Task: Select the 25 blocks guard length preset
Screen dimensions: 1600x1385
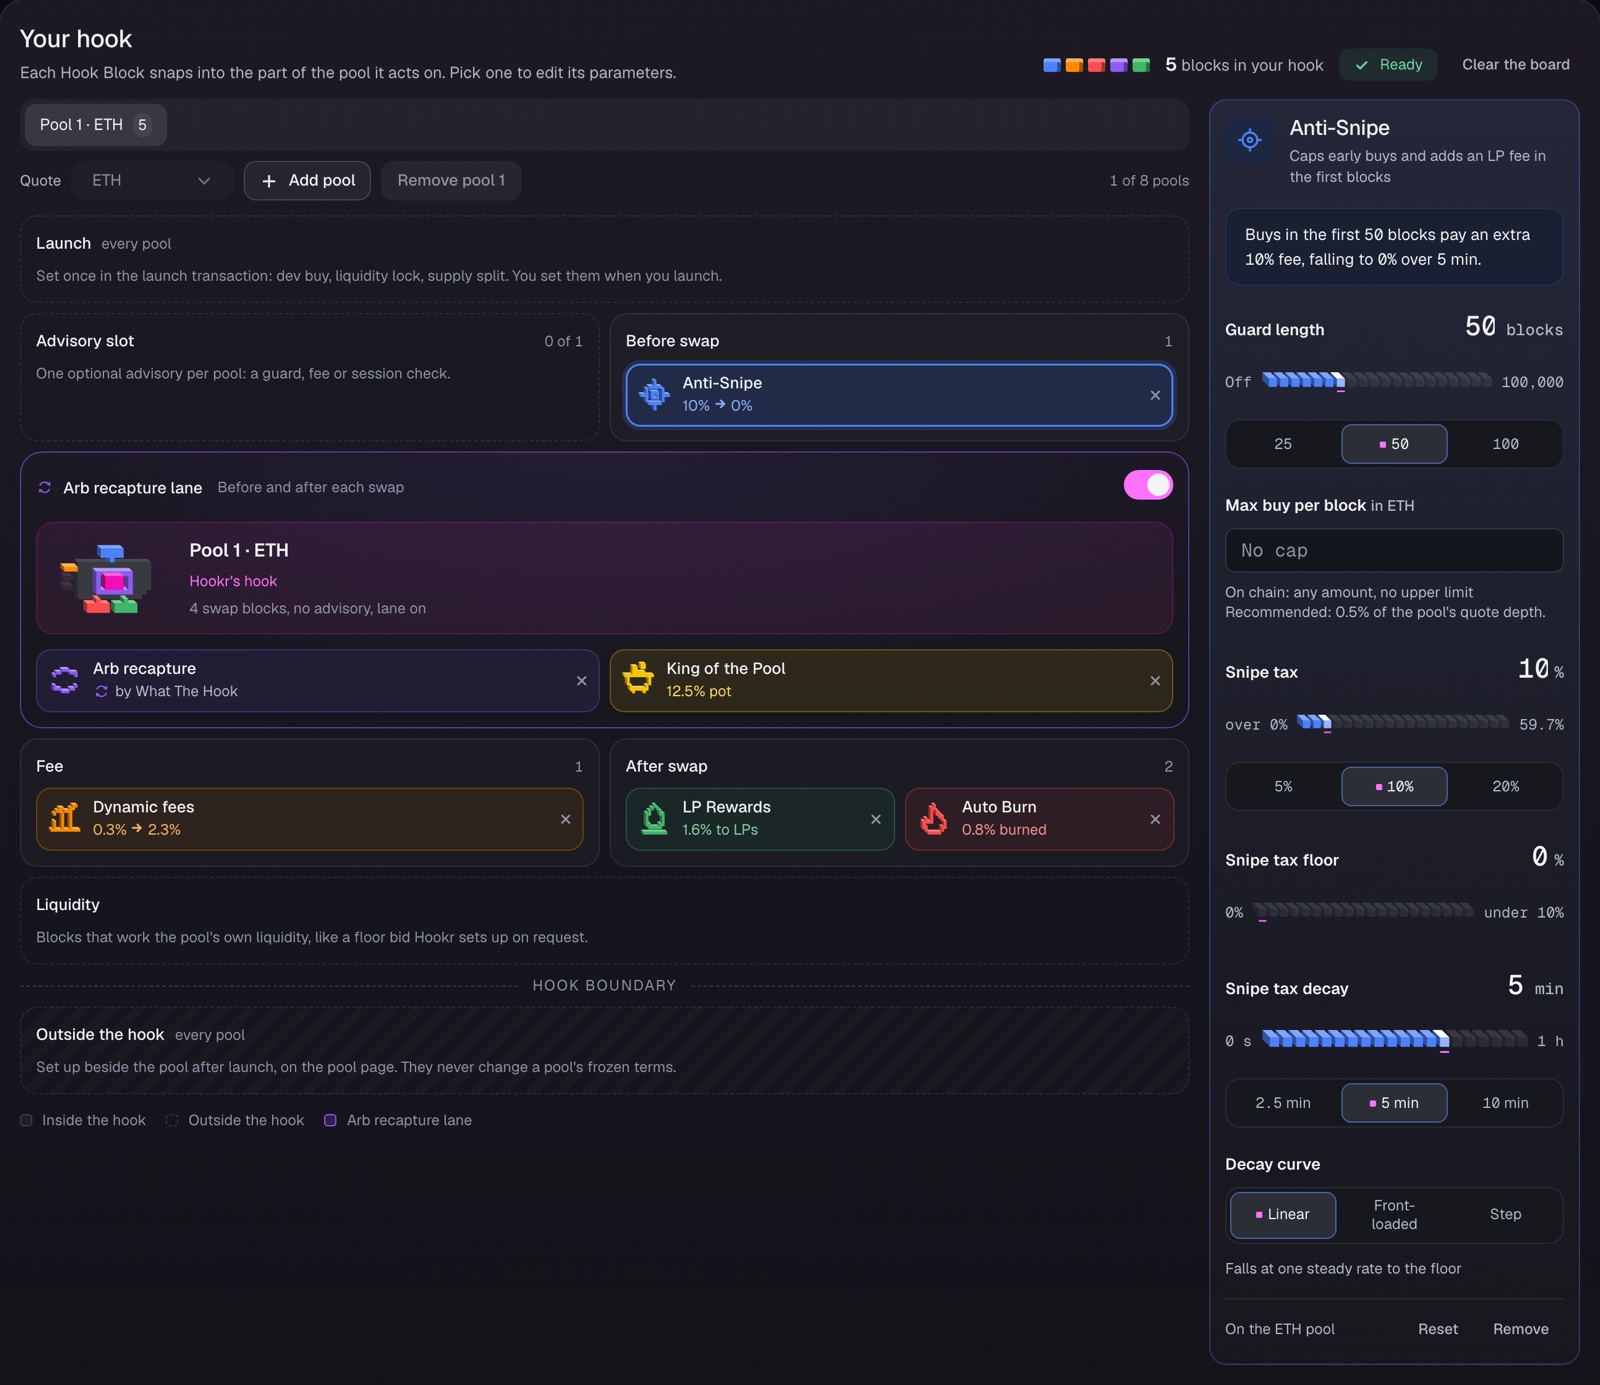Action: click(x=1283, y=444)
